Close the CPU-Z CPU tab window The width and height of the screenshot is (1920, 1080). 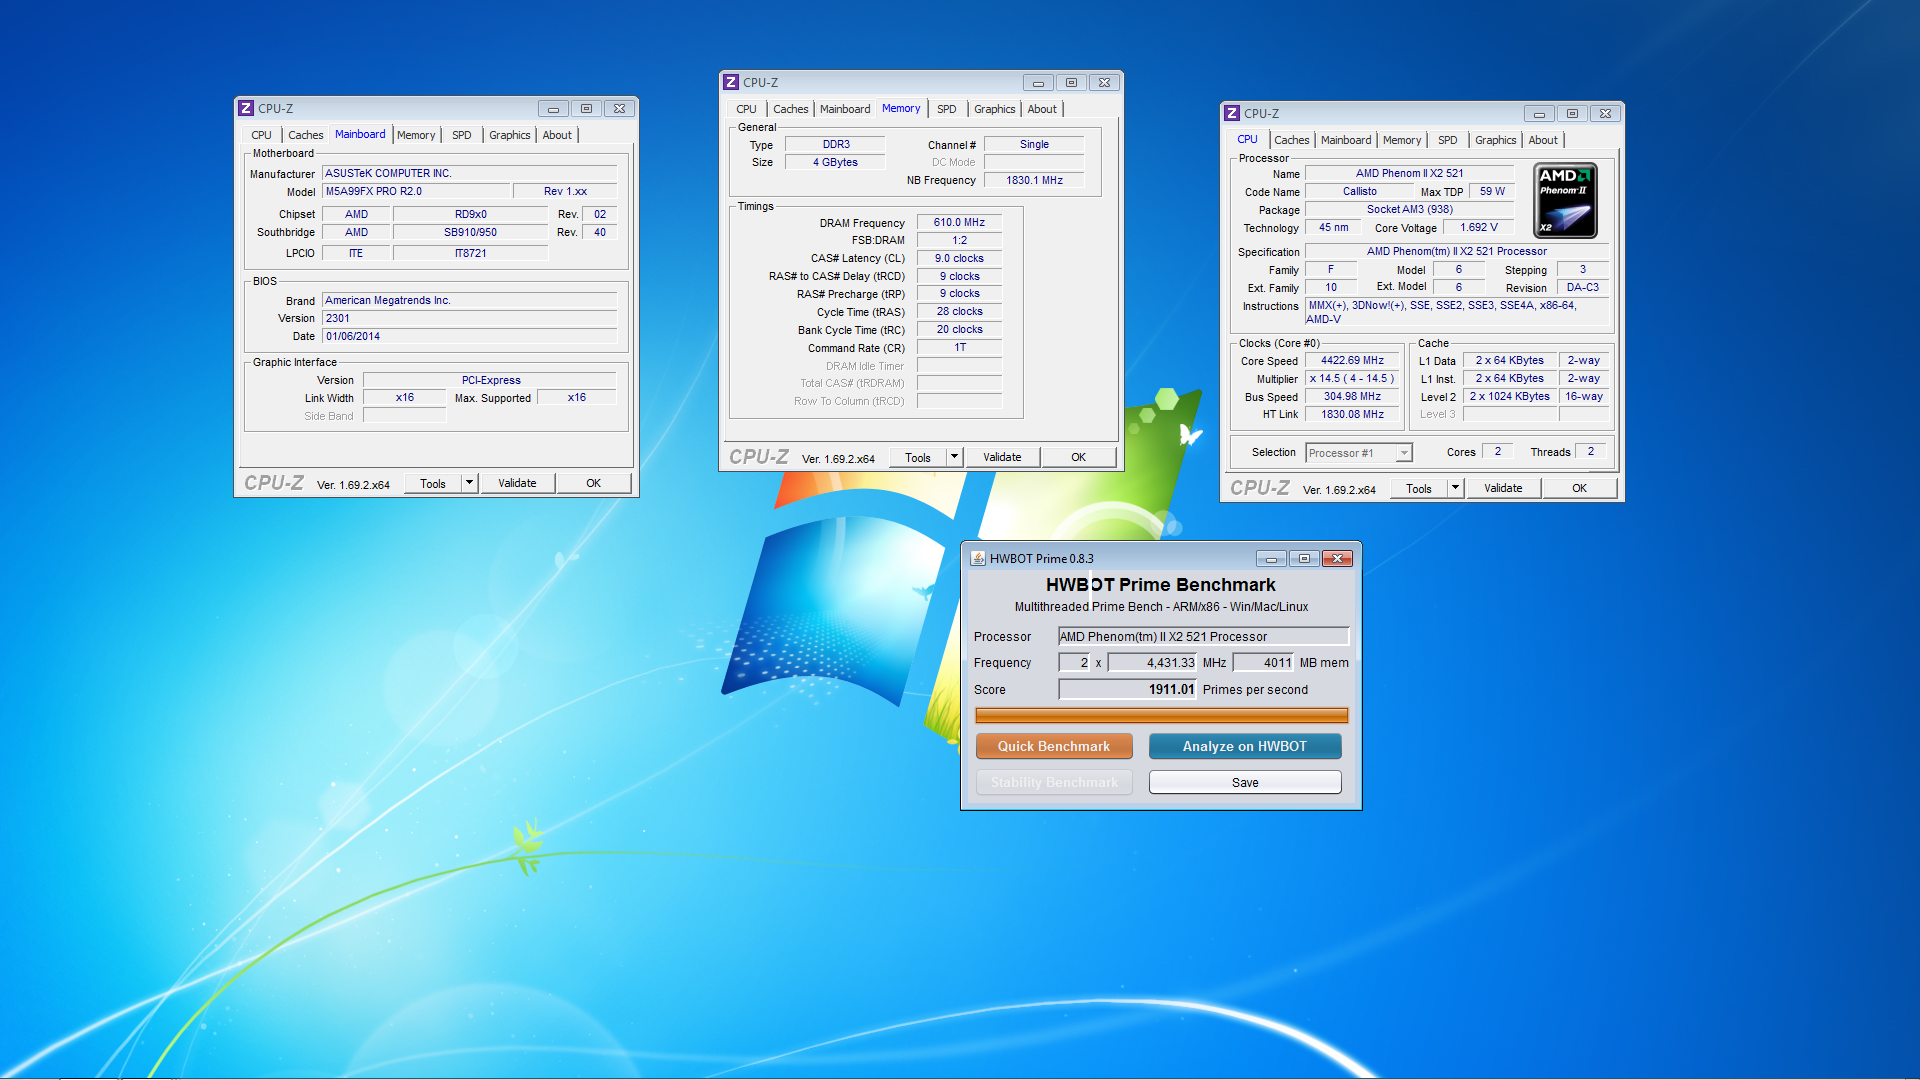pyautogui.click(x=1605, y=113)
